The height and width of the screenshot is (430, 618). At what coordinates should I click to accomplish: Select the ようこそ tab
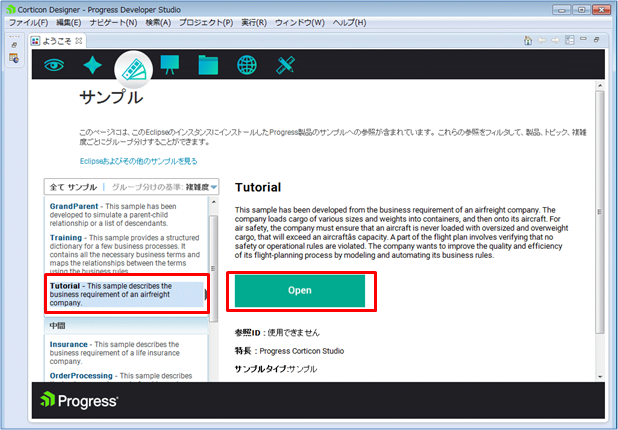point(56,41)
